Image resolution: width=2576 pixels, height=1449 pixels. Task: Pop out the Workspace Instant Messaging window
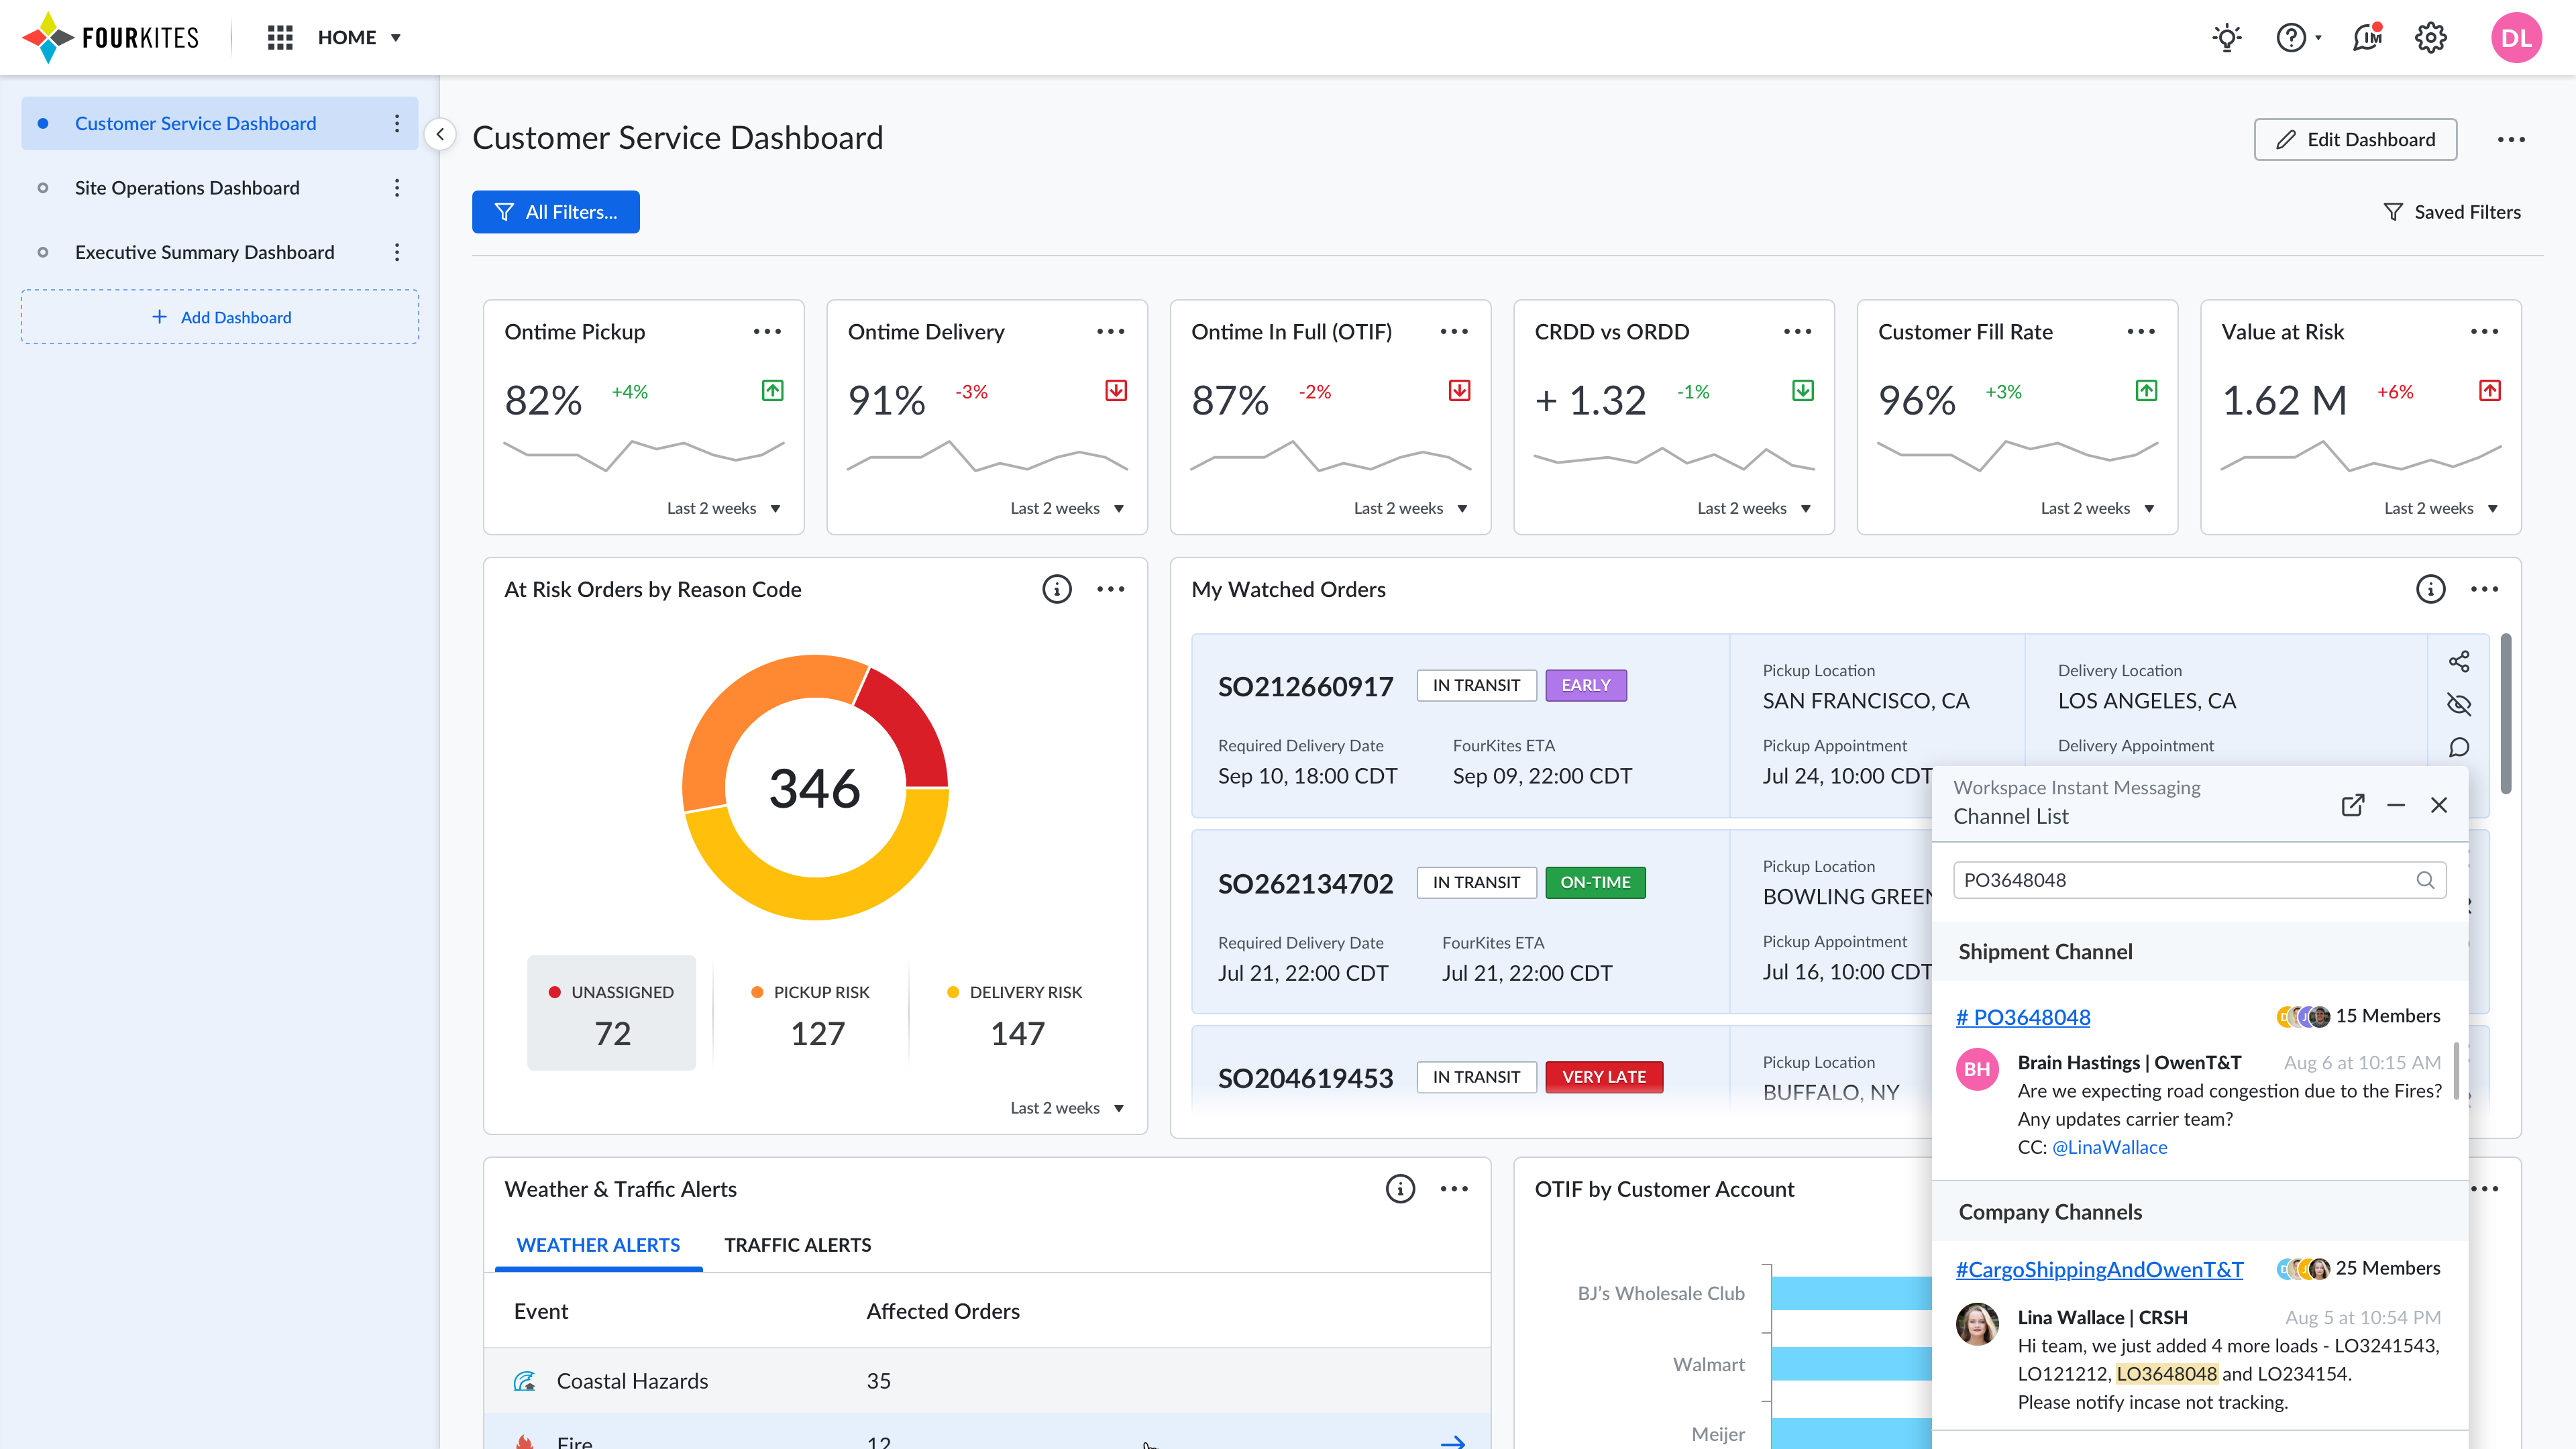tap(2353, 805)
